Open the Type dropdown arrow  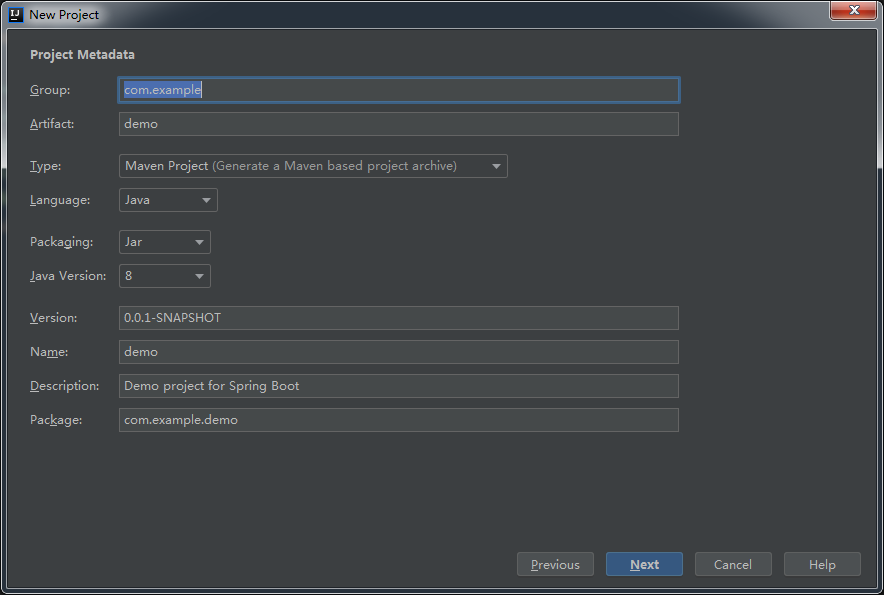[496, 165]
